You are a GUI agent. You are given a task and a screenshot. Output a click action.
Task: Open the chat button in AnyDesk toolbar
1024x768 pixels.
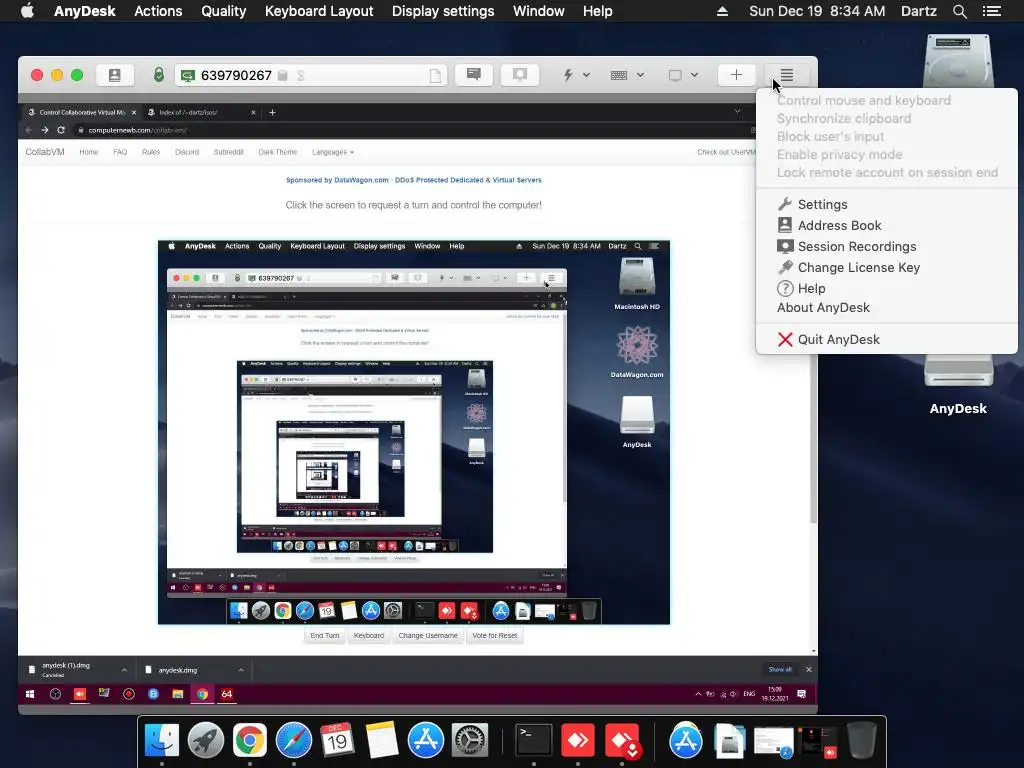tap(474, 74)
